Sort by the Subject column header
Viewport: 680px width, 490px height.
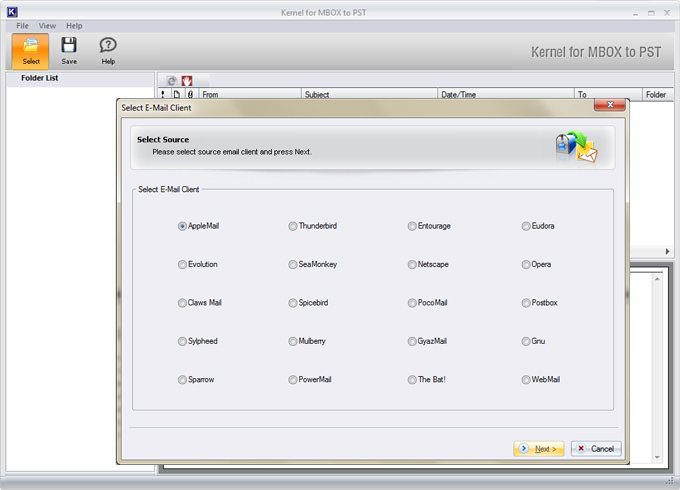(x=369, y=94)
